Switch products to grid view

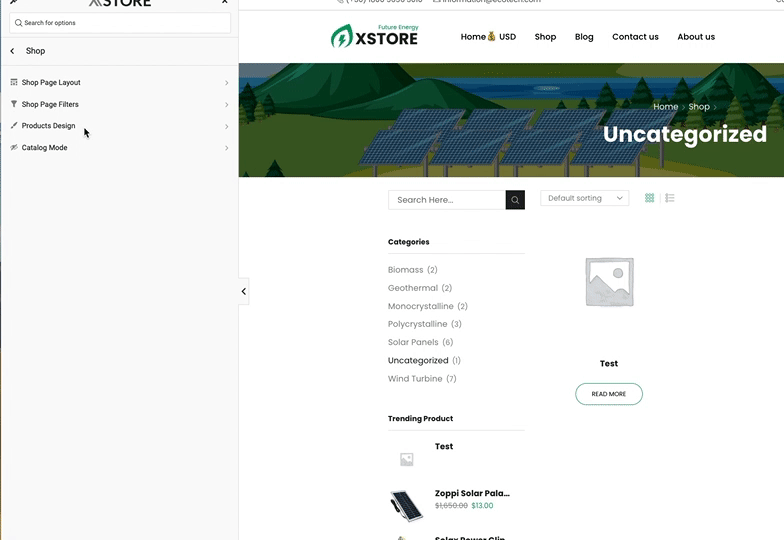click(650, 198)
